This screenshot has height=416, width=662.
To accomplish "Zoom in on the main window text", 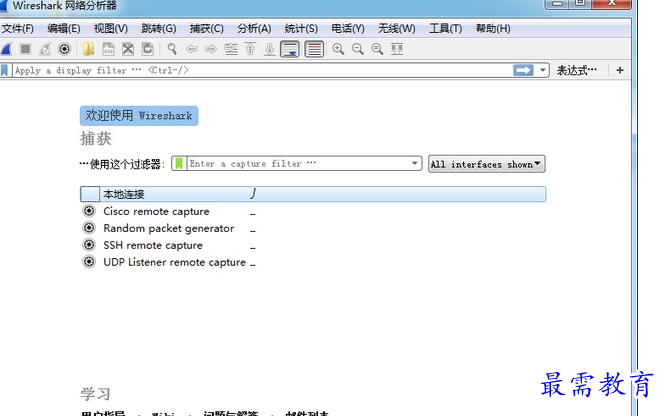I will click(x=338, y=49).
